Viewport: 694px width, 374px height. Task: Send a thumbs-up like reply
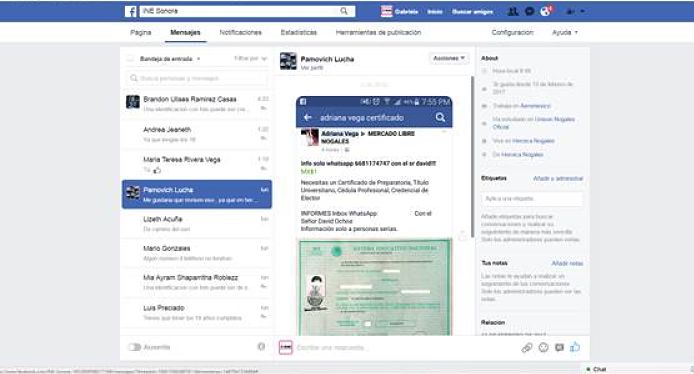tap(575, 347)
